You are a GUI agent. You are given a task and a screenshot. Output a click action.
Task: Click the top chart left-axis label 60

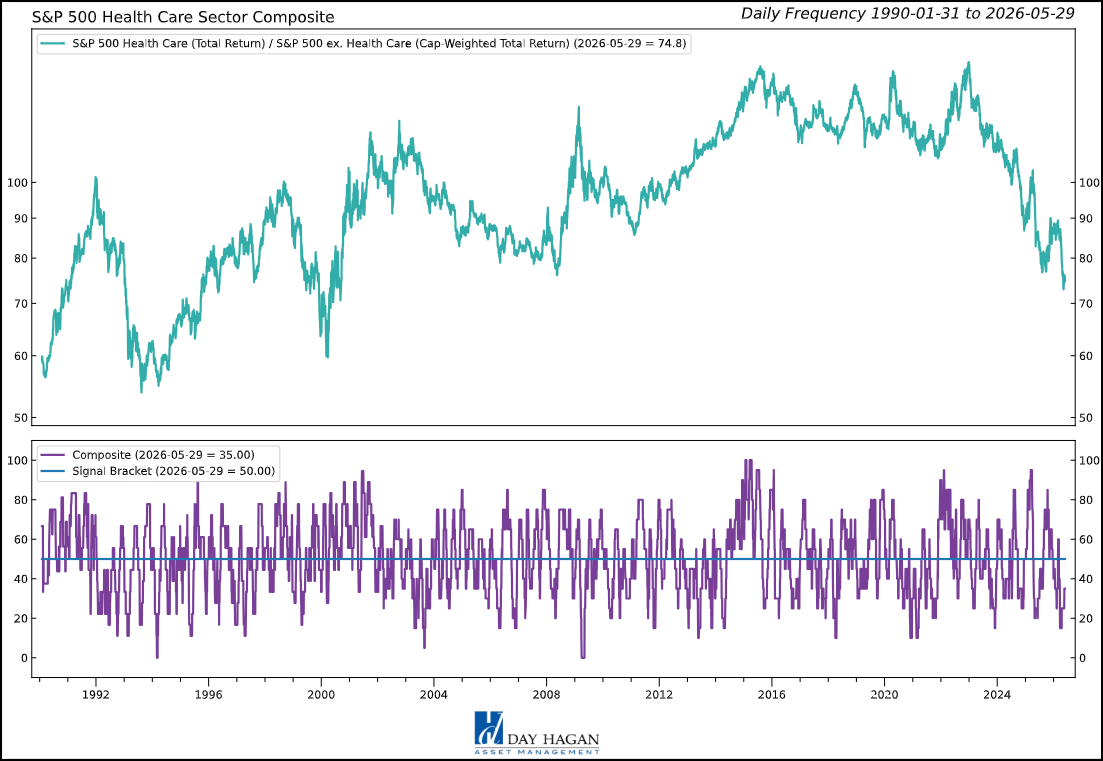coord(21,356)
